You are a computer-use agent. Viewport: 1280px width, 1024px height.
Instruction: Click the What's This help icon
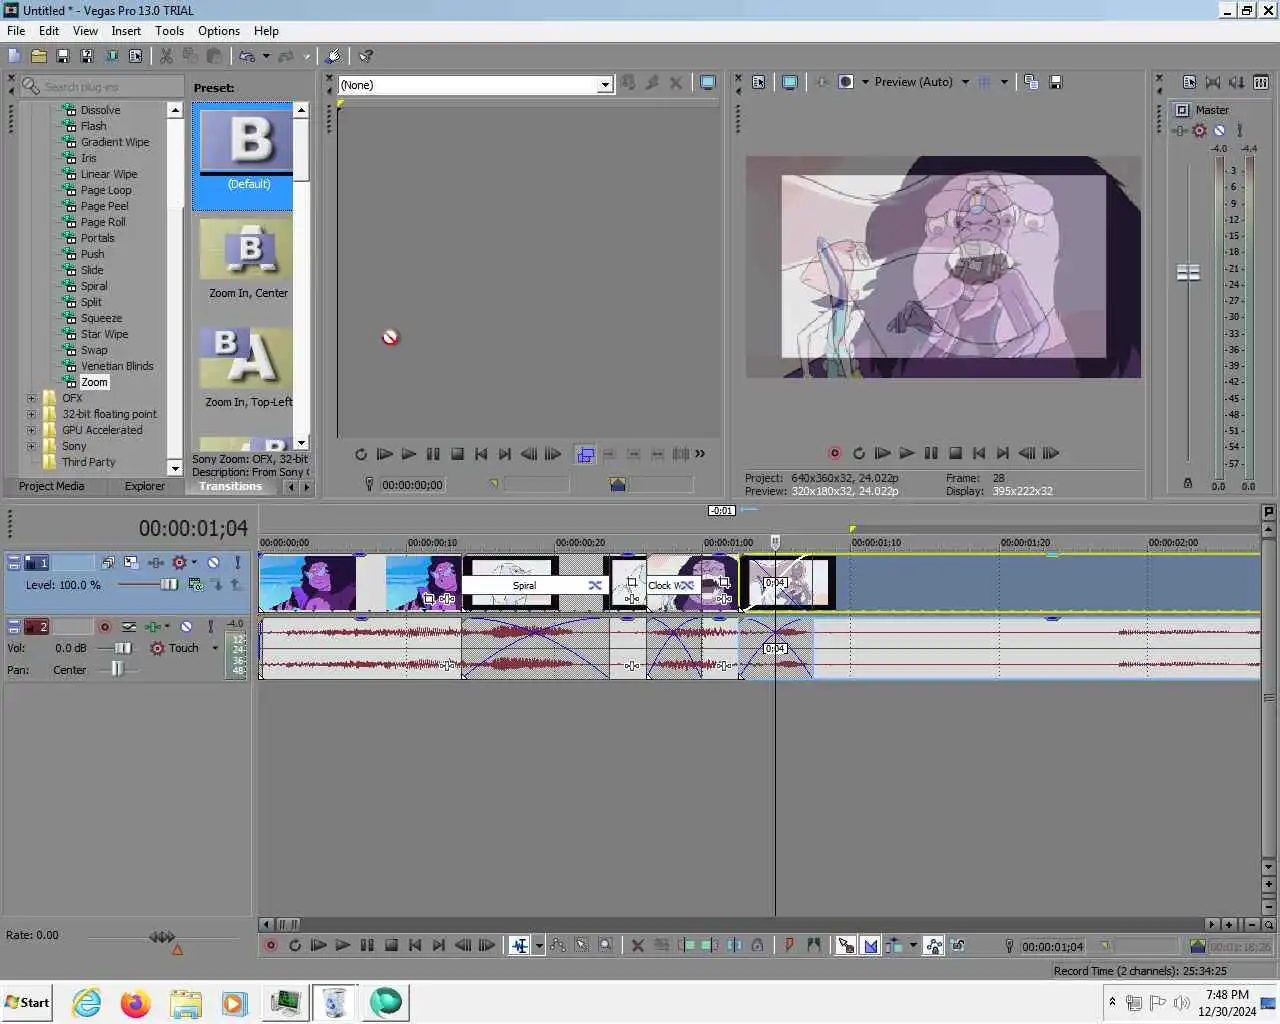tap(366, 56)
